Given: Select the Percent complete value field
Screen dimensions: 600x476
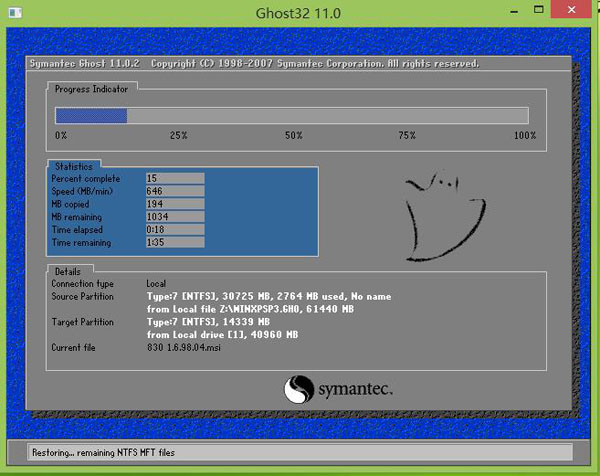Looking at the screenshot, I should coord(174,178).
